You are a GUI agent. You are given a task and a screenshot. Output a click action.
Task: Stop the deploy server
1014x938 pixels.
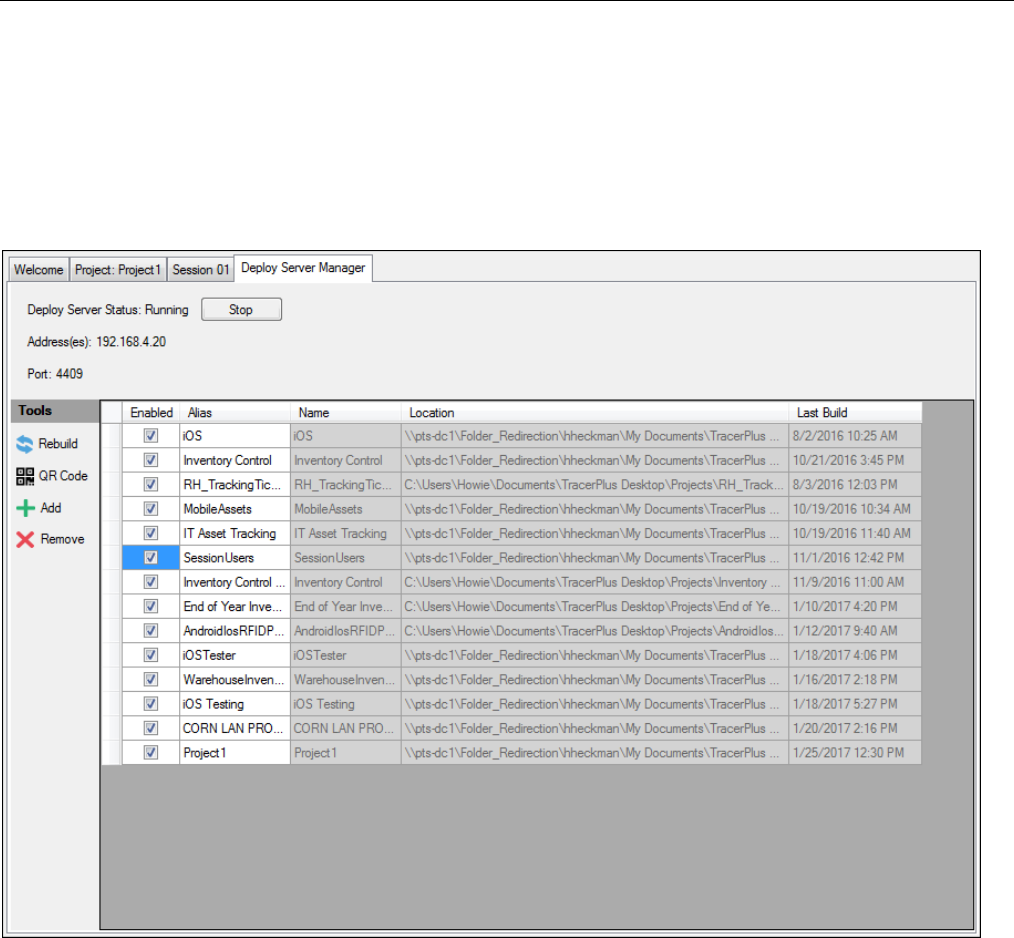pyautogui.click(x=241, y=309)
